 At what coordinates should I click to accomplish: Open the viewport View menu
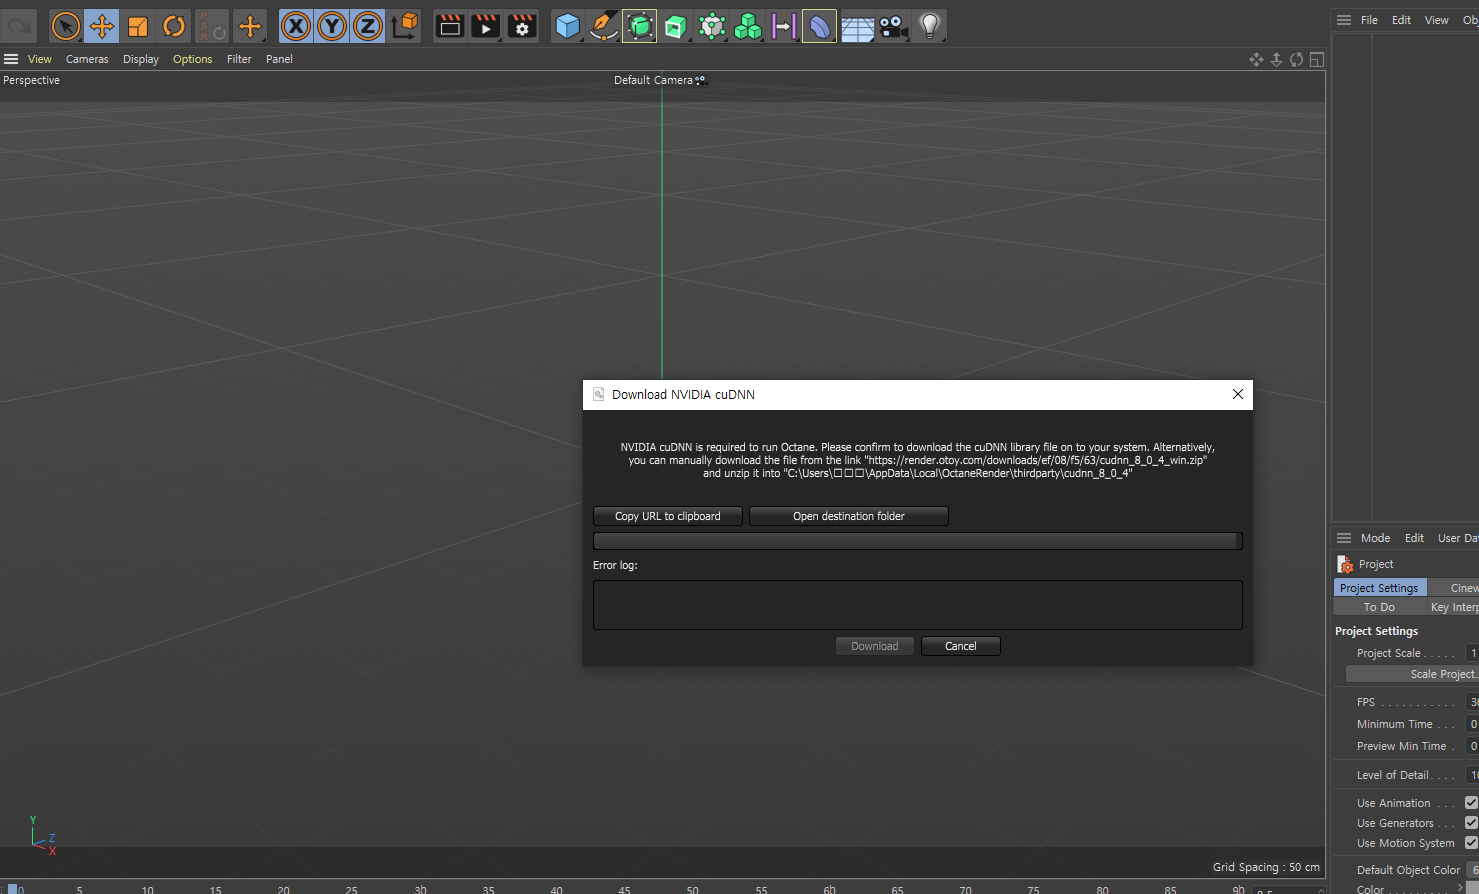[40, 59]
